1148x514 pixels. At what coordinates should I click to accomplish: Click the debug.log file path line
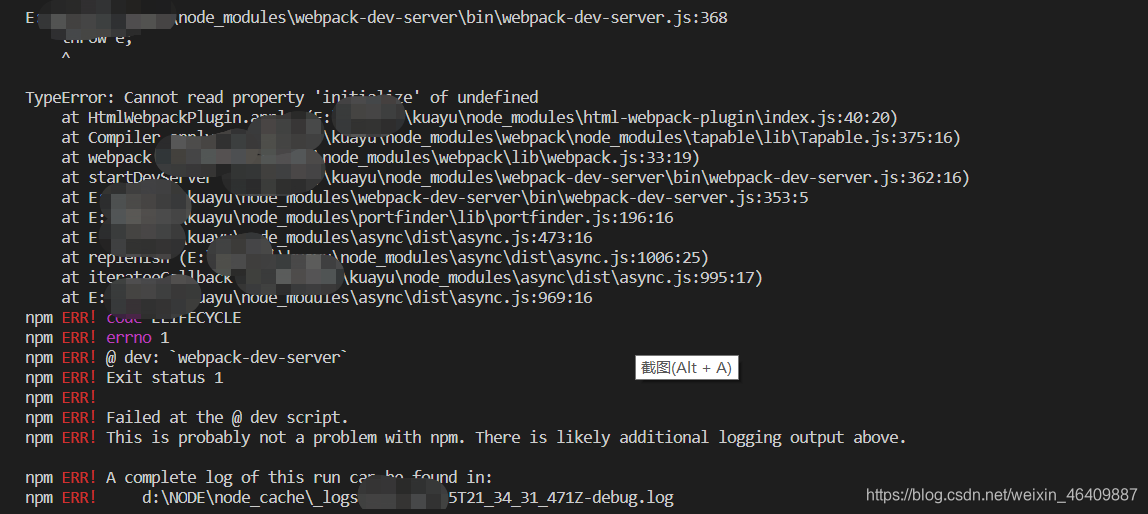349,498
